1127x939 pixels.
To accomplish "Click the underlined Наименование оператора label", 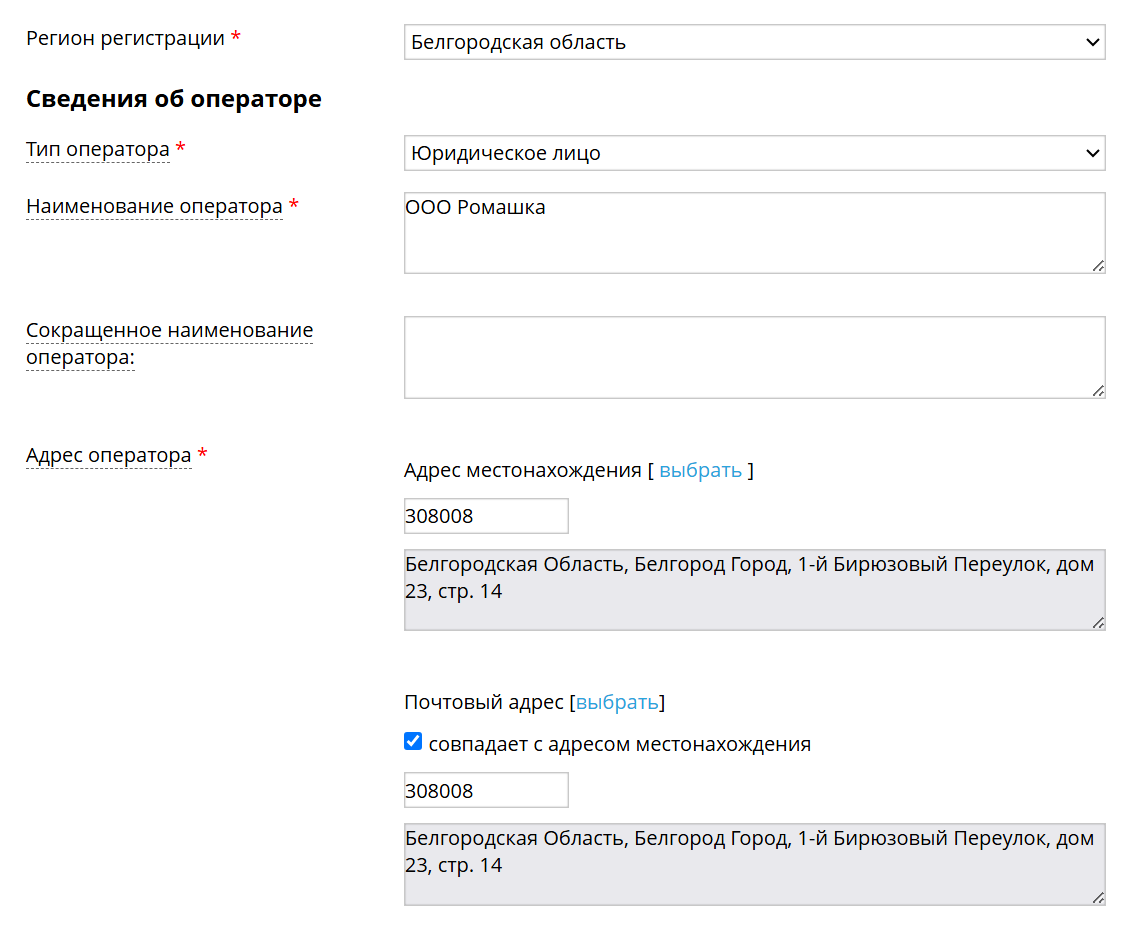I will (x=155, y=207).
